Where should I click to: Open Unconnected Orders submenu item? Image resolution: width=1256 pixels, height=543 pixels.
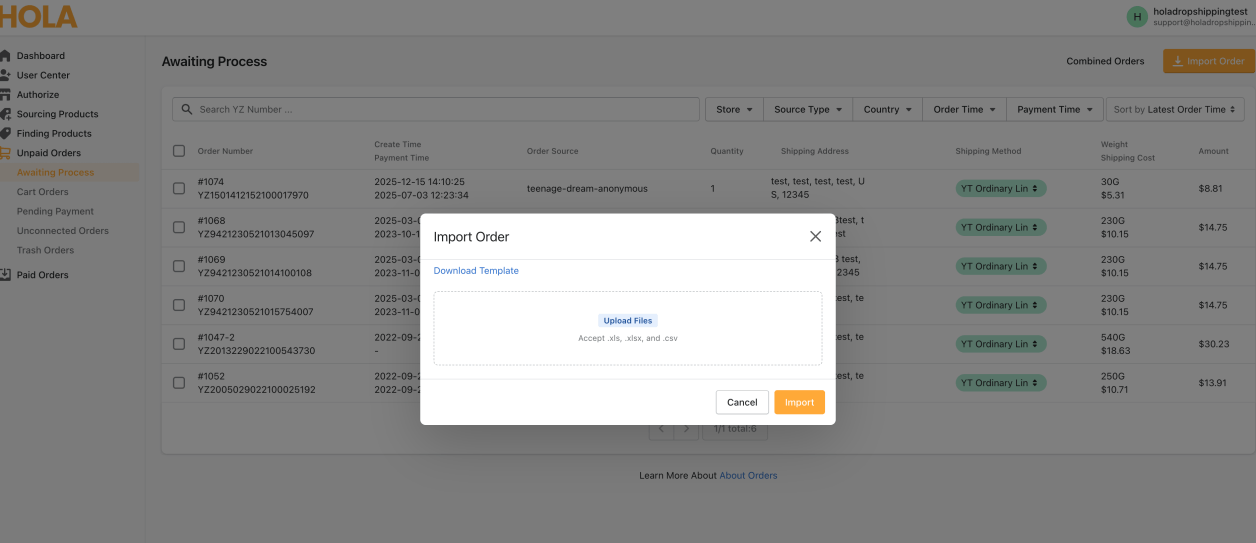(63, 231)
